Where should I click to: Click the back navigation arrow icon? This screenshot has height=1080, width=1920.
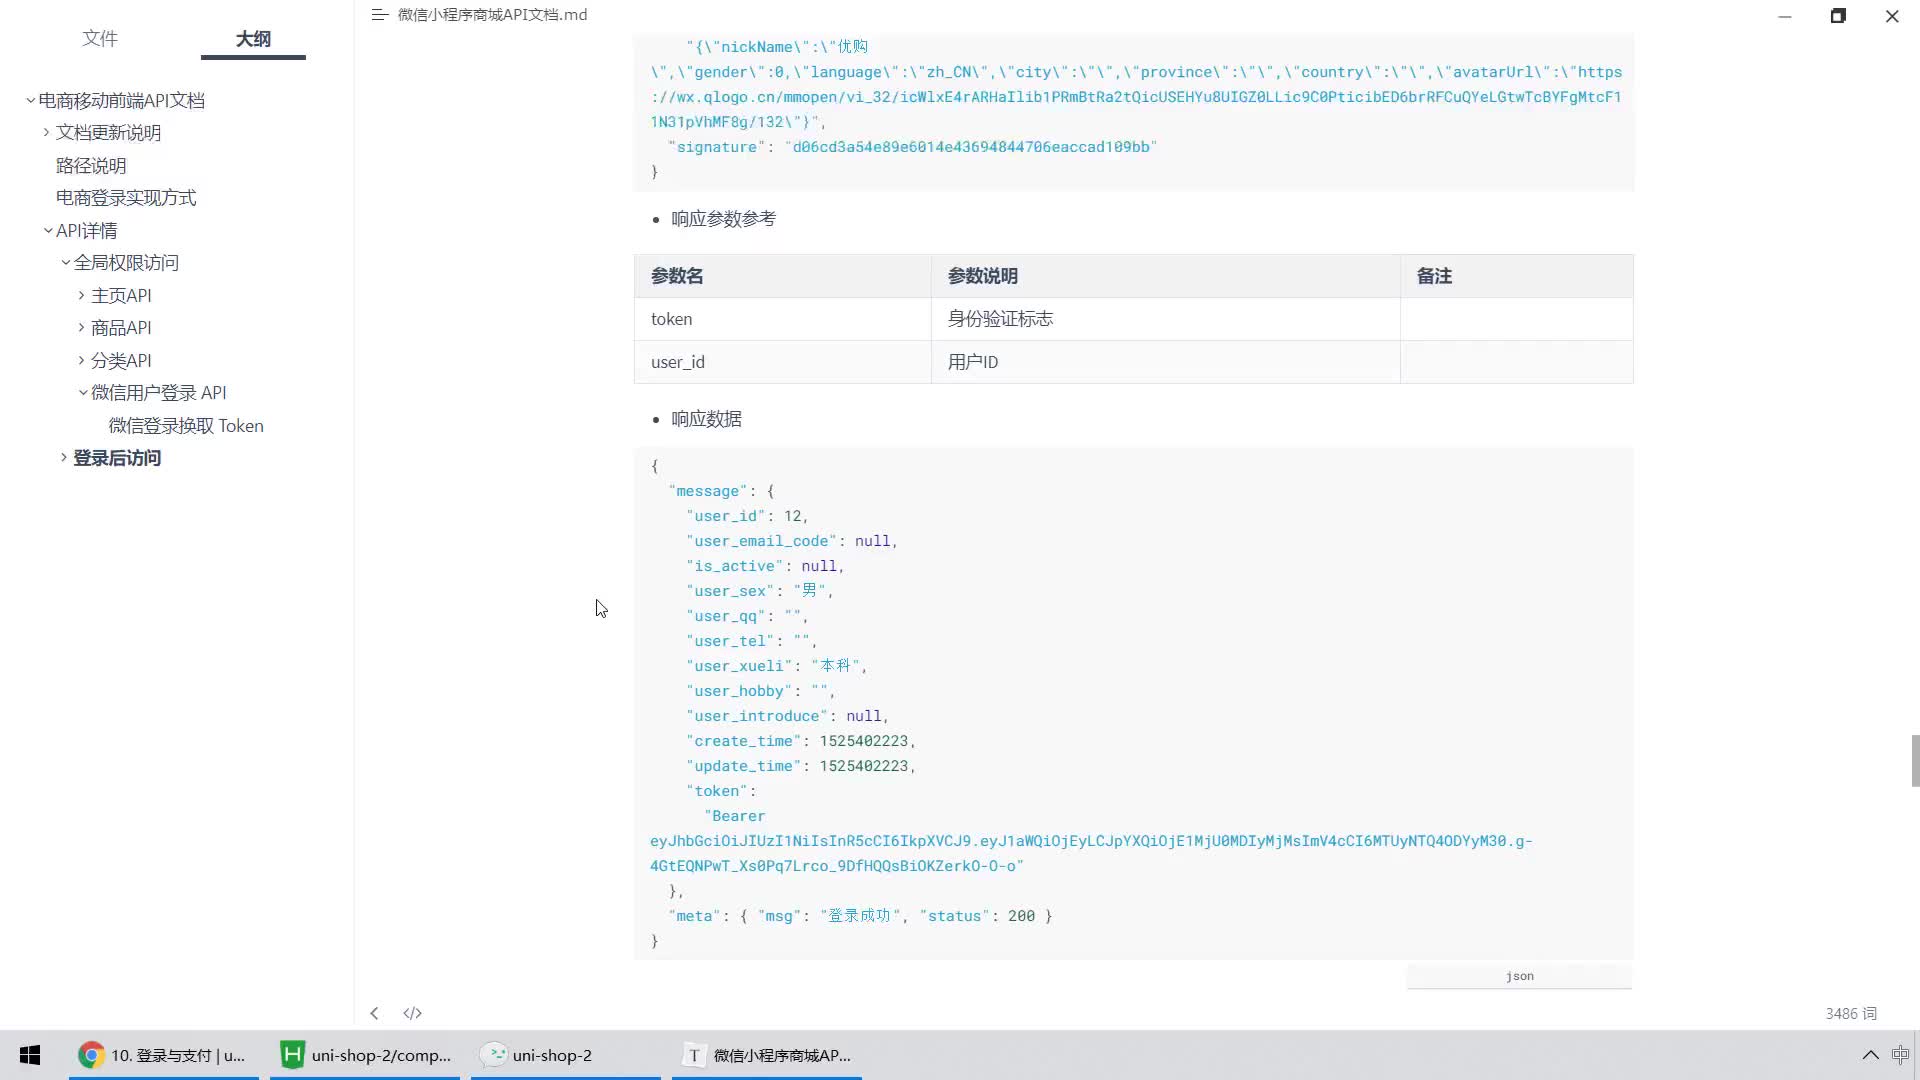coord(375,1011)
